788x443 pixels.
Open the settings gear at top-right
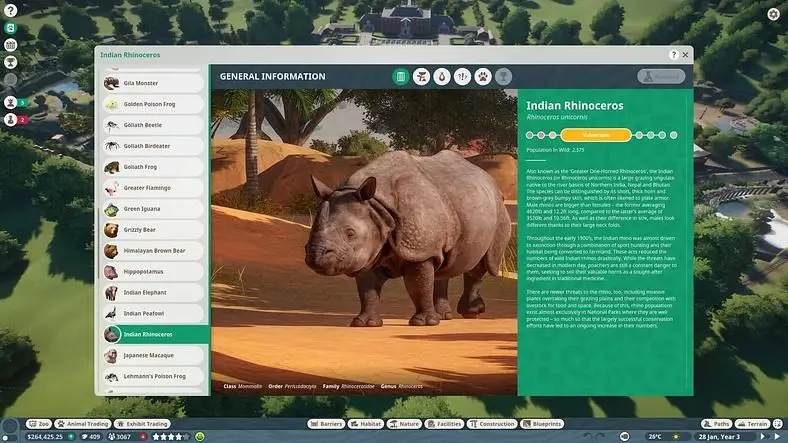click(773, 14)
